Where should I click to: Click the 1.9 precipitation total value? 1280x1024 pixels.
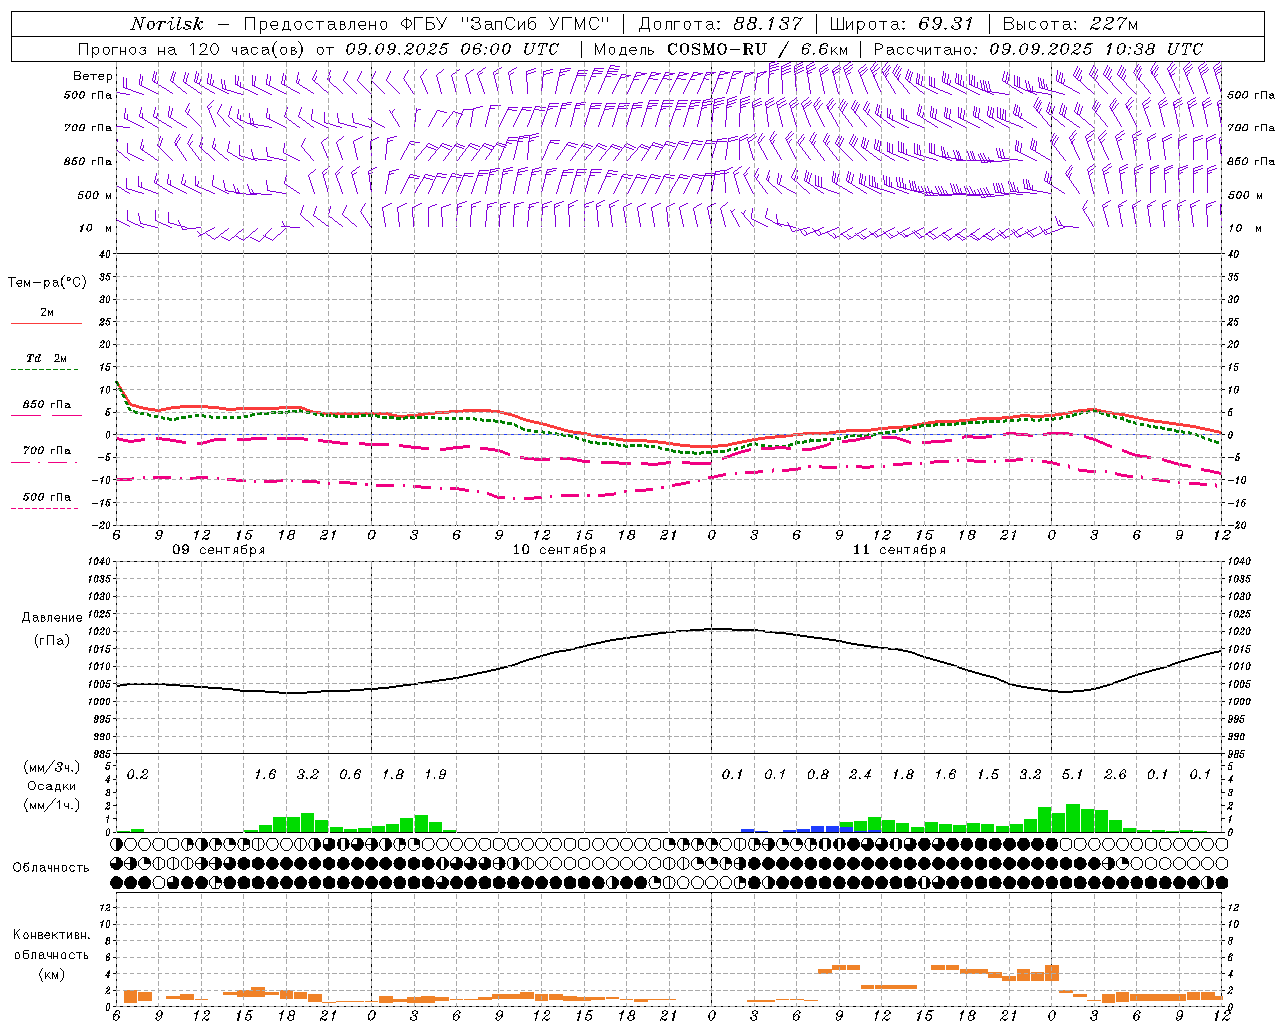[435, 775]
